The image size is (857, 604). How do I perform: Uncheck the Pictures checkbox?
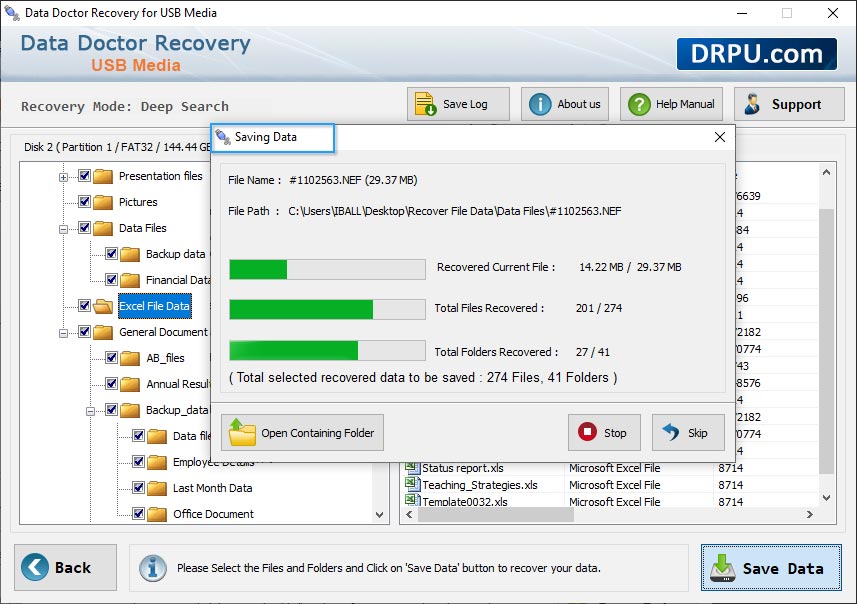tap(84, 201)
